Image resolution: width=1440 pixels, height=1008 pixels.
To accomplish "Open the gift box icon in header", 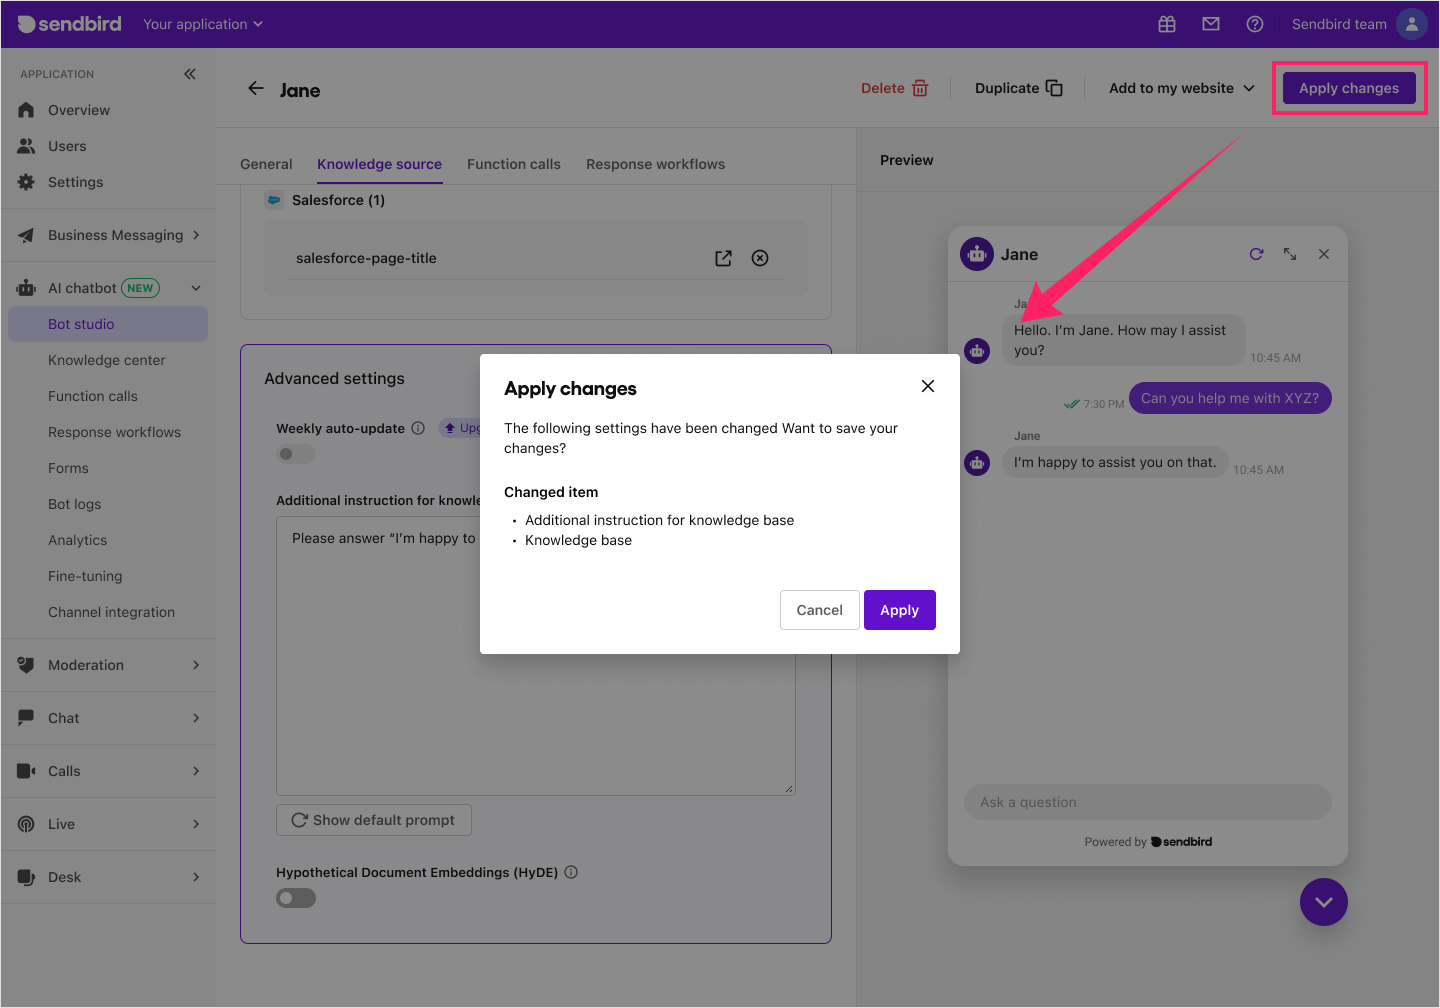I will click(x=1167, y=24).
